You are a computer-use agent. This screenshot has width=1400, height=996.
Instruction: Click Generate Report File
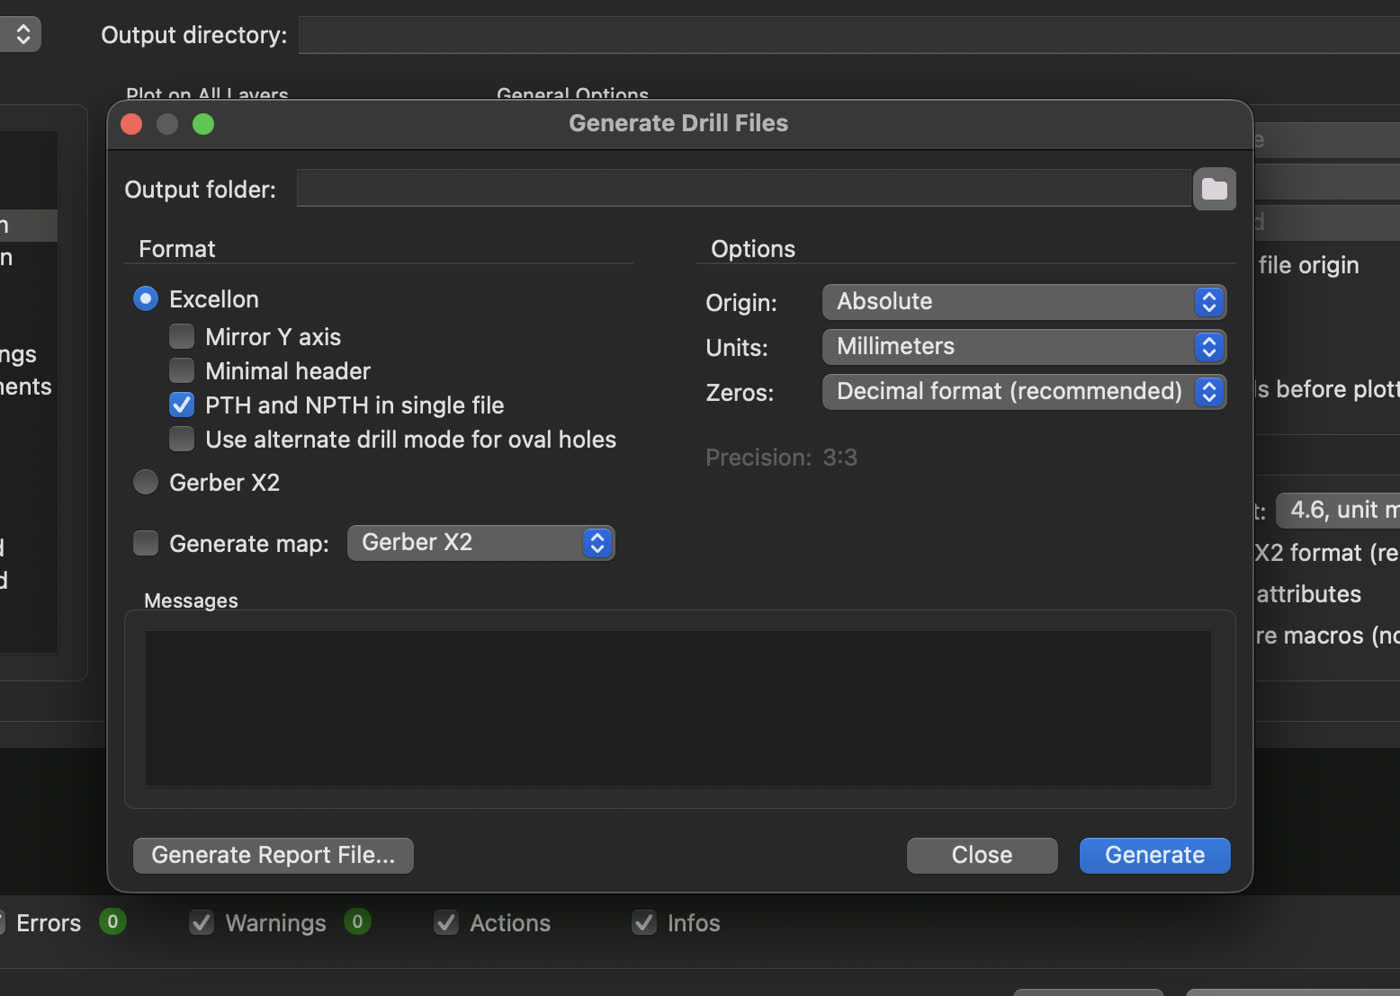click(272, 855)
